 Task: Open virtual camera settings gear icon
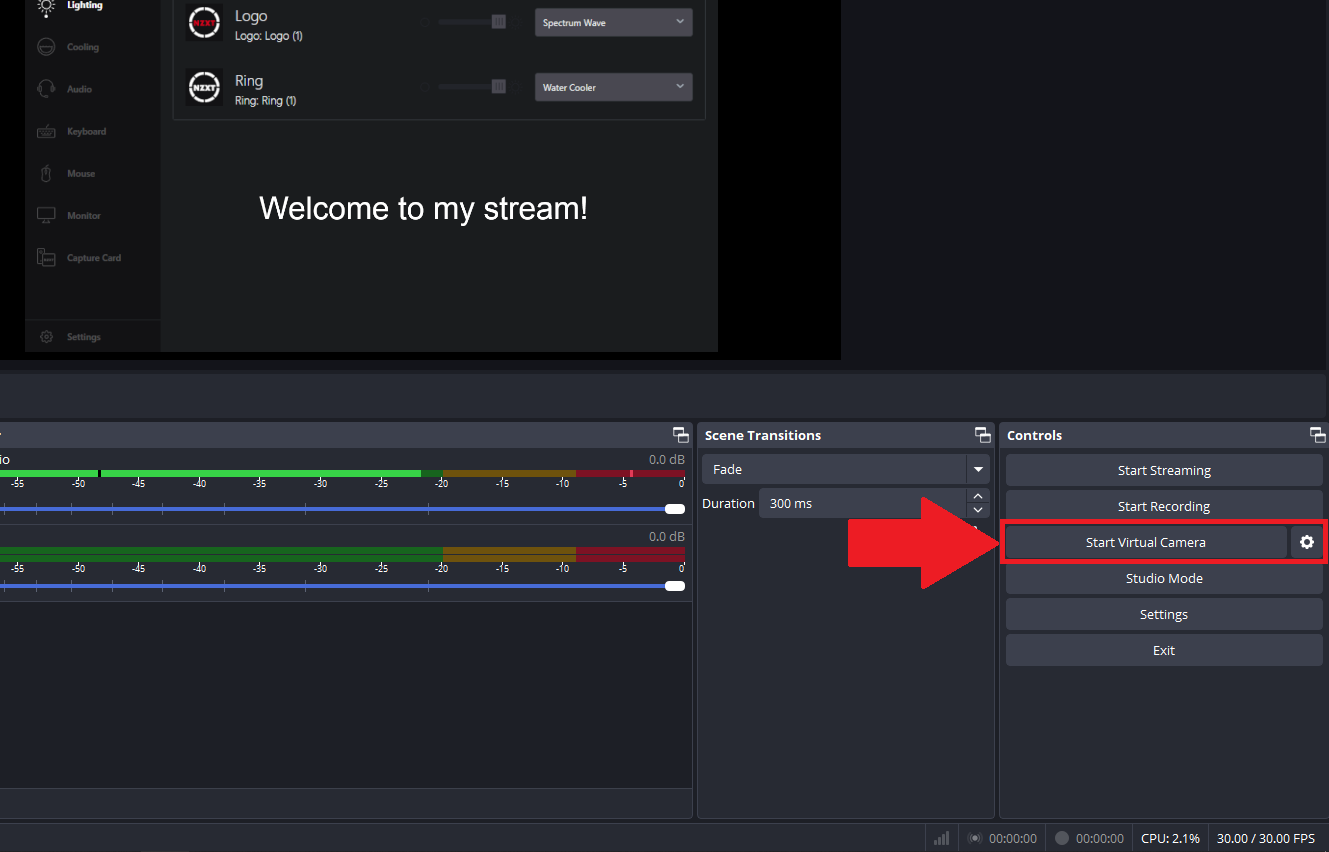[x=1306, y=542]
